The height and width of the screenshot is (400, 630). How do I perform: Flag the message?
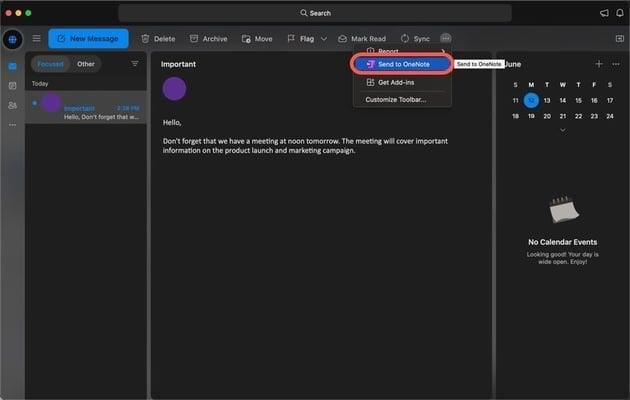pyautogui.click(x=301, y=39)
